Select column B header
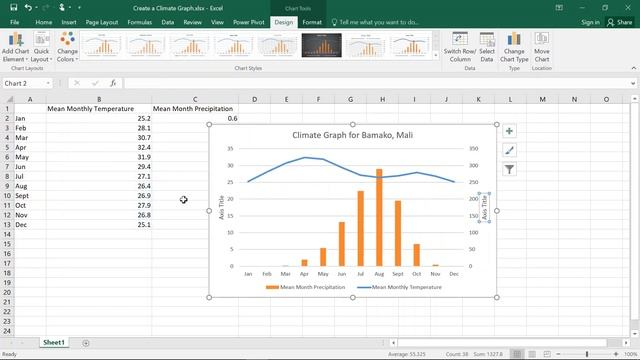The image size is (640, 360). (99, 99)
